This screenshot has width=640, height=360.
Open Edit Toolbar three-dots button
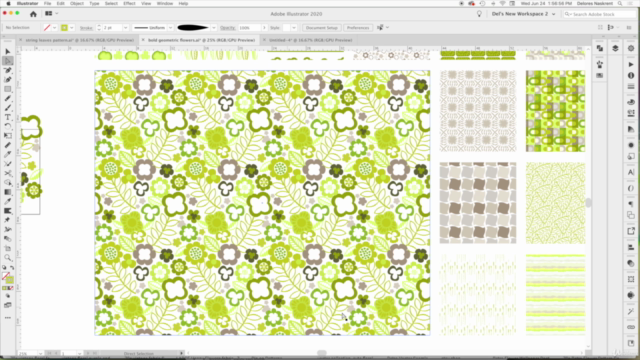[8, 318]
